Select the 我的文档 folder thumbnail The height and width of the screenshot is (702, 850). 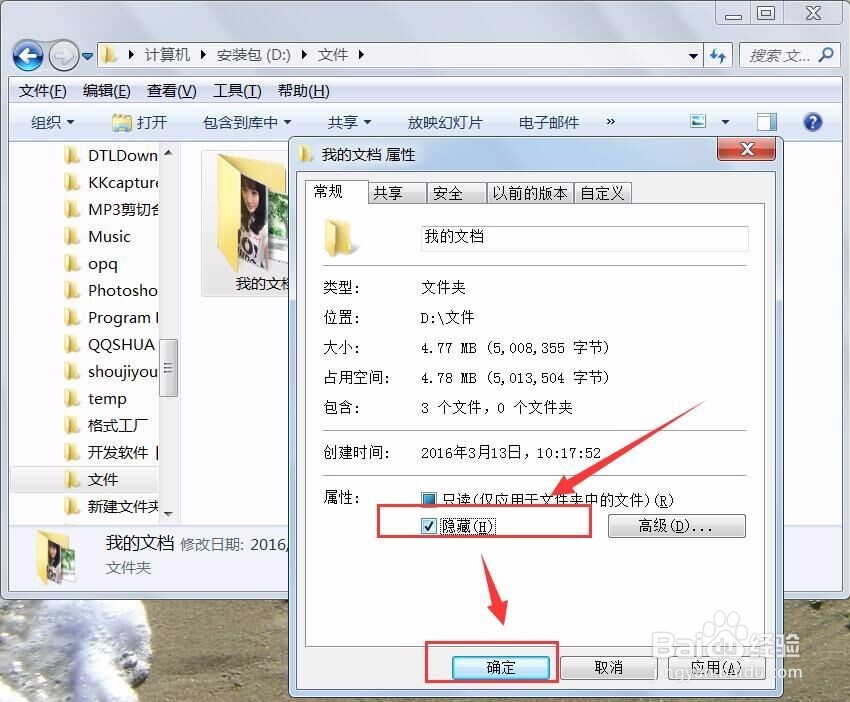(x=244, y=212)
